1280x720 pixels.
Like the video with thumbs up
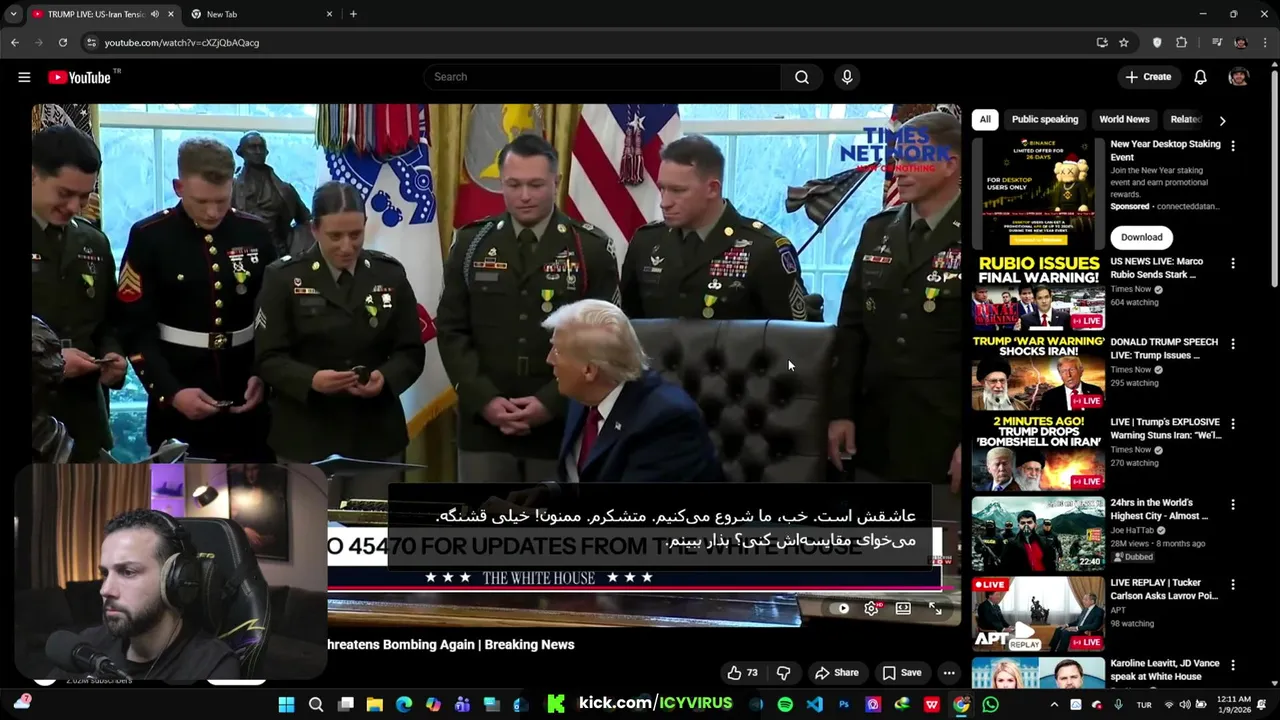coord(742,673)
